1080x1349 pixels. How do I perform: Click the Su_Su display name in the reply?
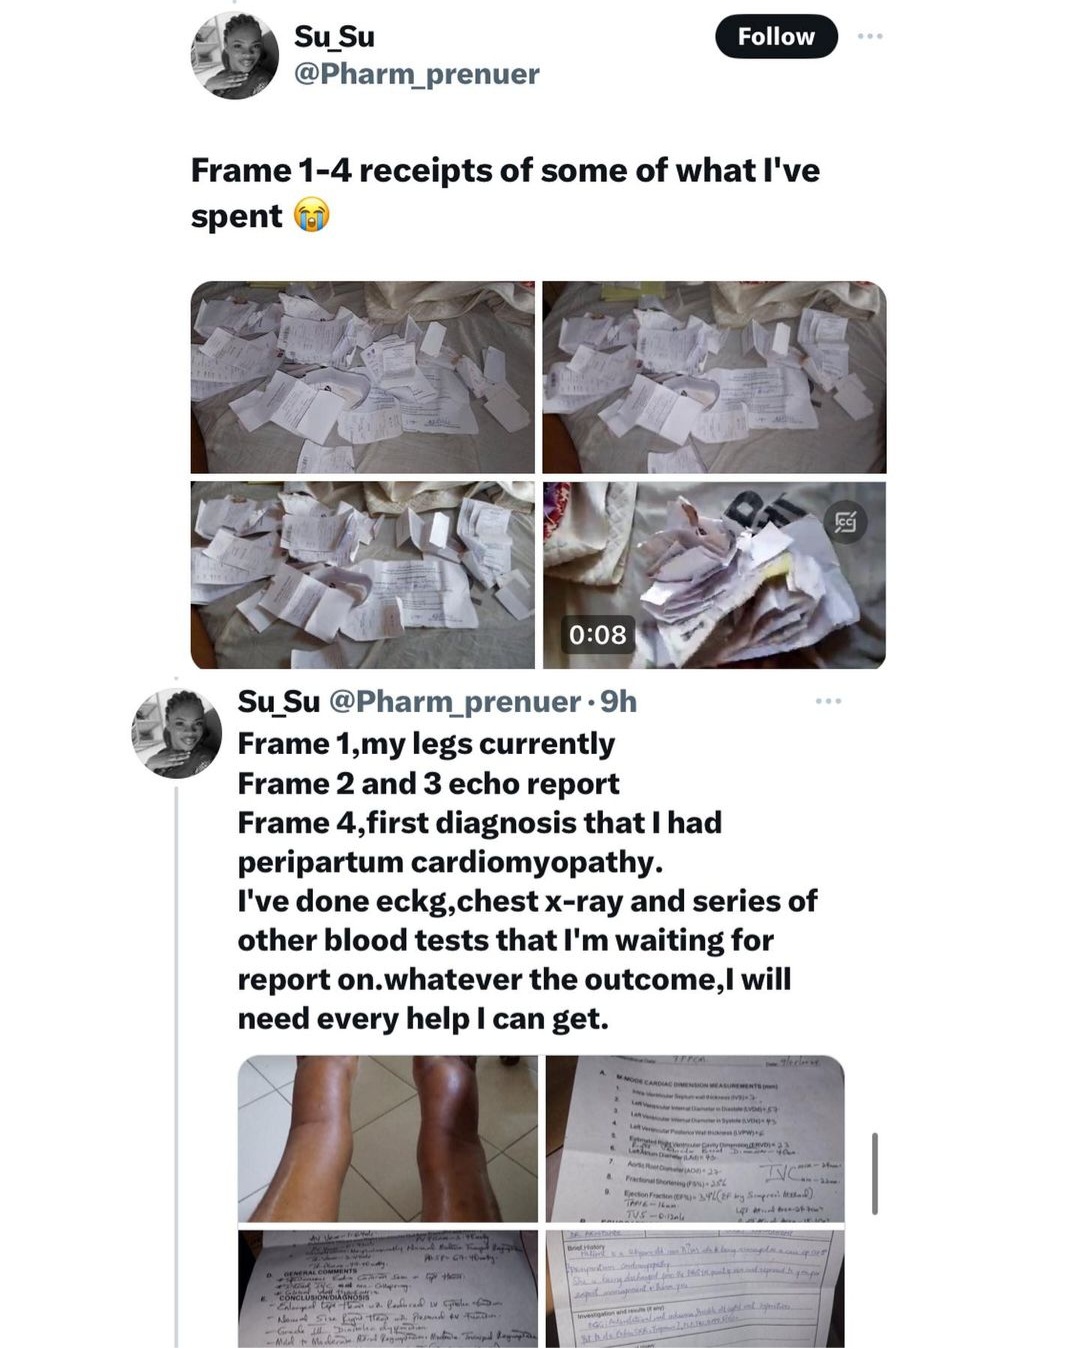point(279,702)
